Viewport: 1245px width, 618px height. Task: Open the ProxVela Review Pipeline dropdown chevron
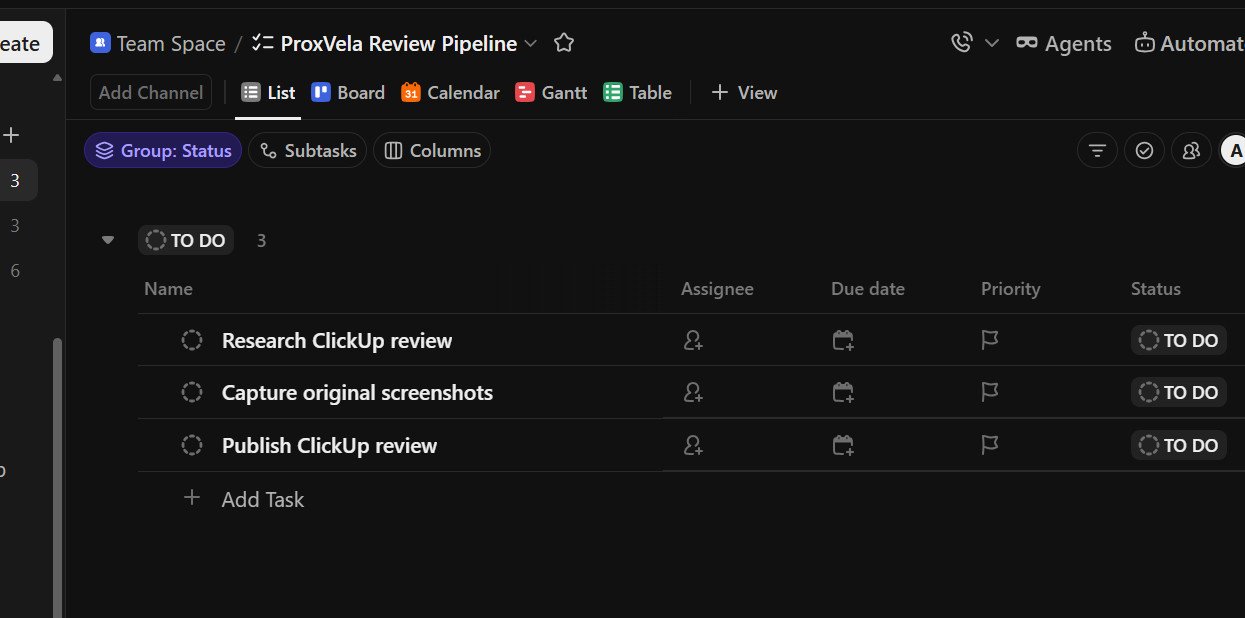point(531,43)
